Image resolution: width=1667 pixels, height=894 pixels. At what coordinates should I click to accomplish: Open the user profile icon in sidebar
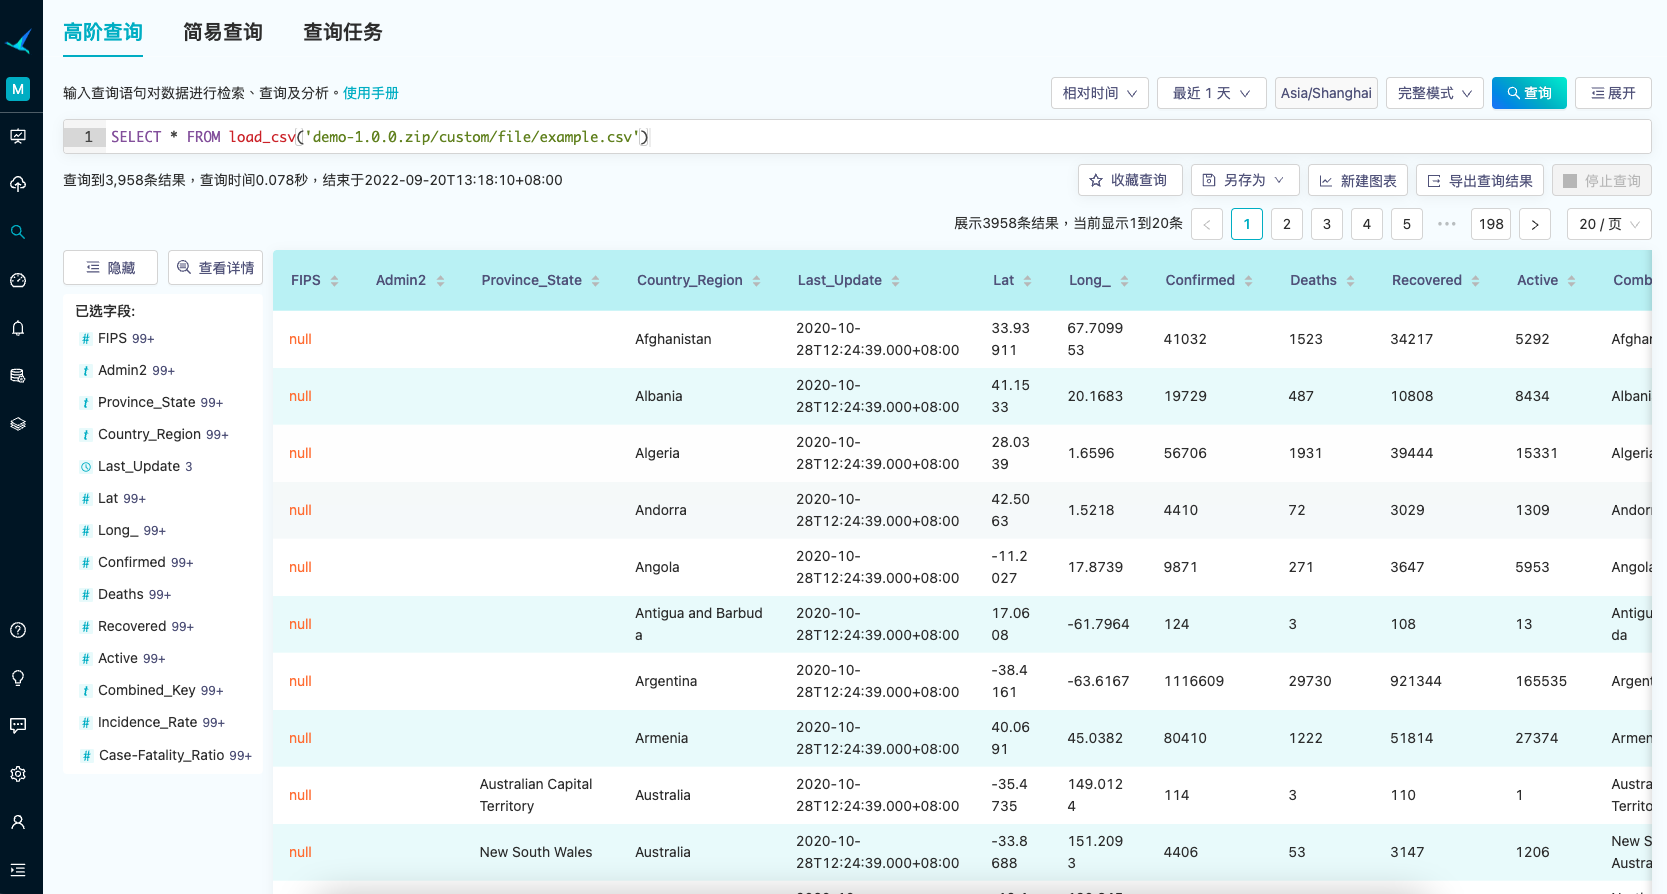click(x=18, y=822)
